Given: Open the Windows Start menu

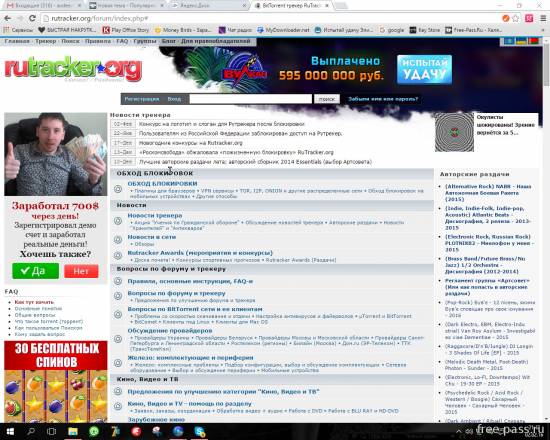Looking at the screenshot, I should pyautogui.click(x=10, y=431).
